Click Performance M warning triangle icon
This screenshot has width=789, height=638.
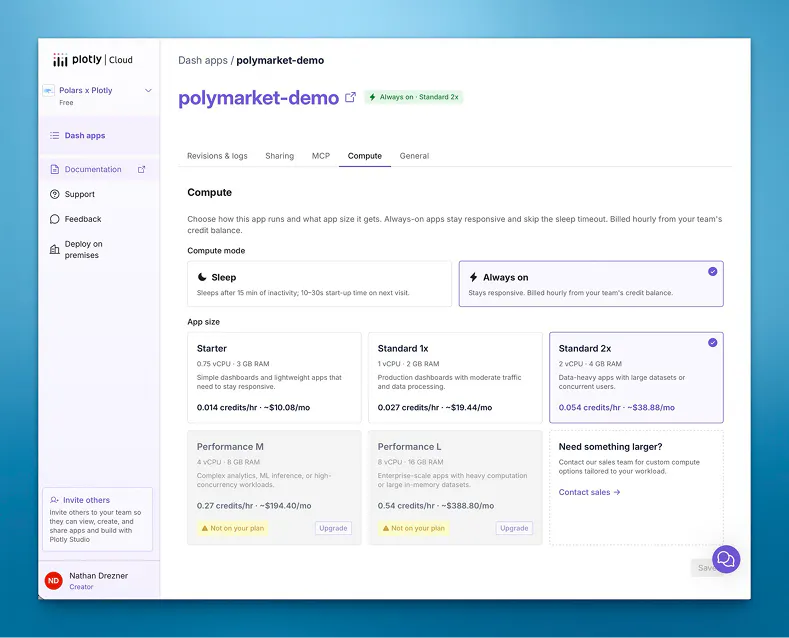click(205, 528)
